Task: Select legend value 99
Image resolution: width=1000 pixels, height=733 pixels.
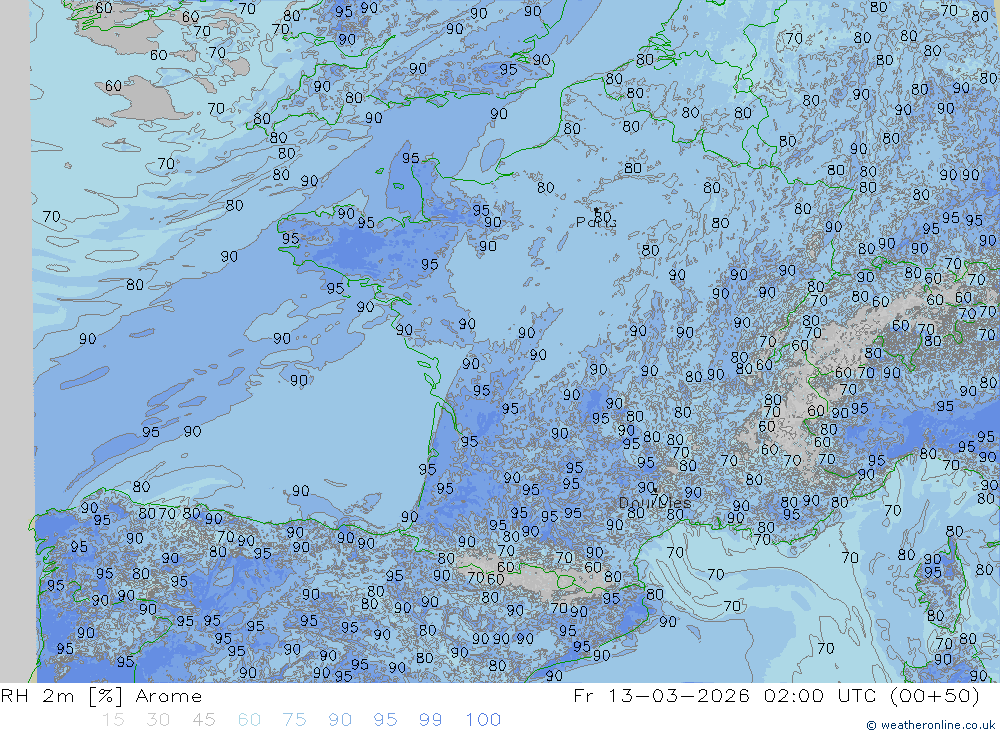Action: coord(430,720)
